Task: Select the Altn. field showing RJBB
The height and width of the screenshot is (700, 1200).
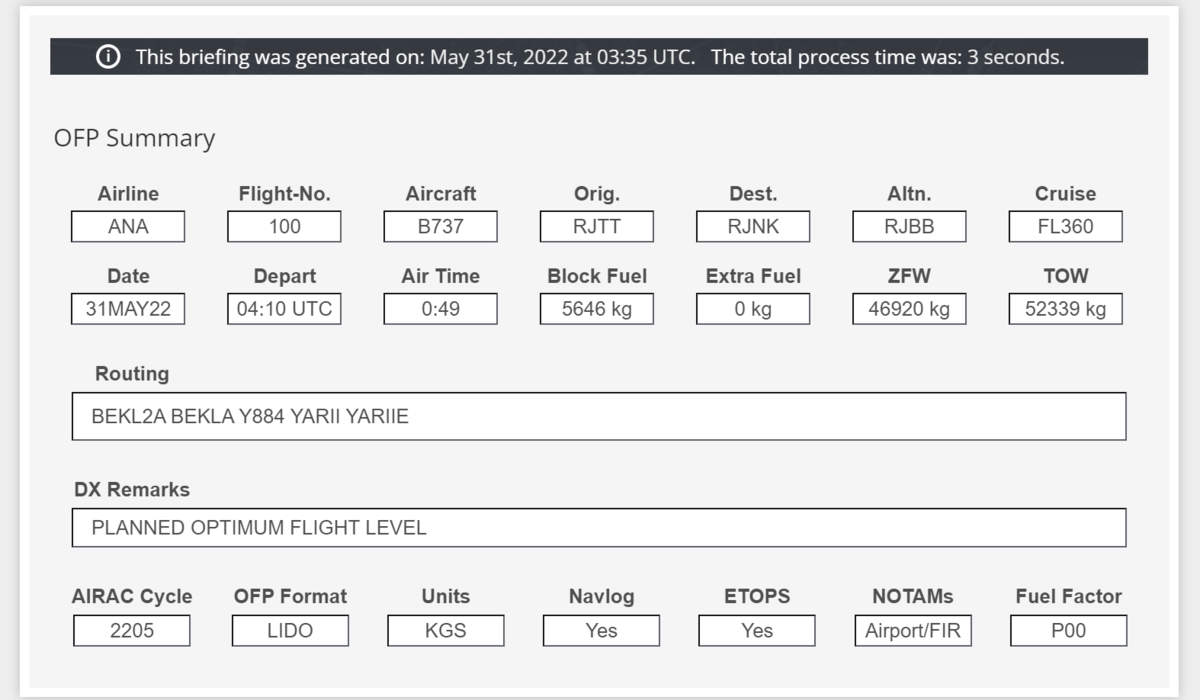Action: pyautogui.click(x=909, y=227)
